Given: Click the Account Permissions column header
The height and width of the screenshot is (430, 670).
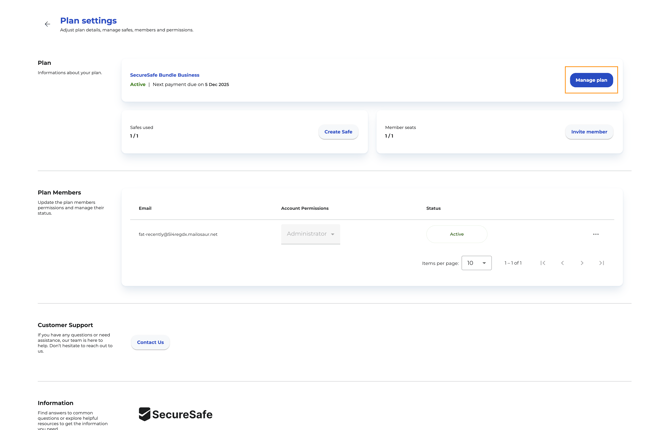Looking at the screenshot, I should point(305,208).
